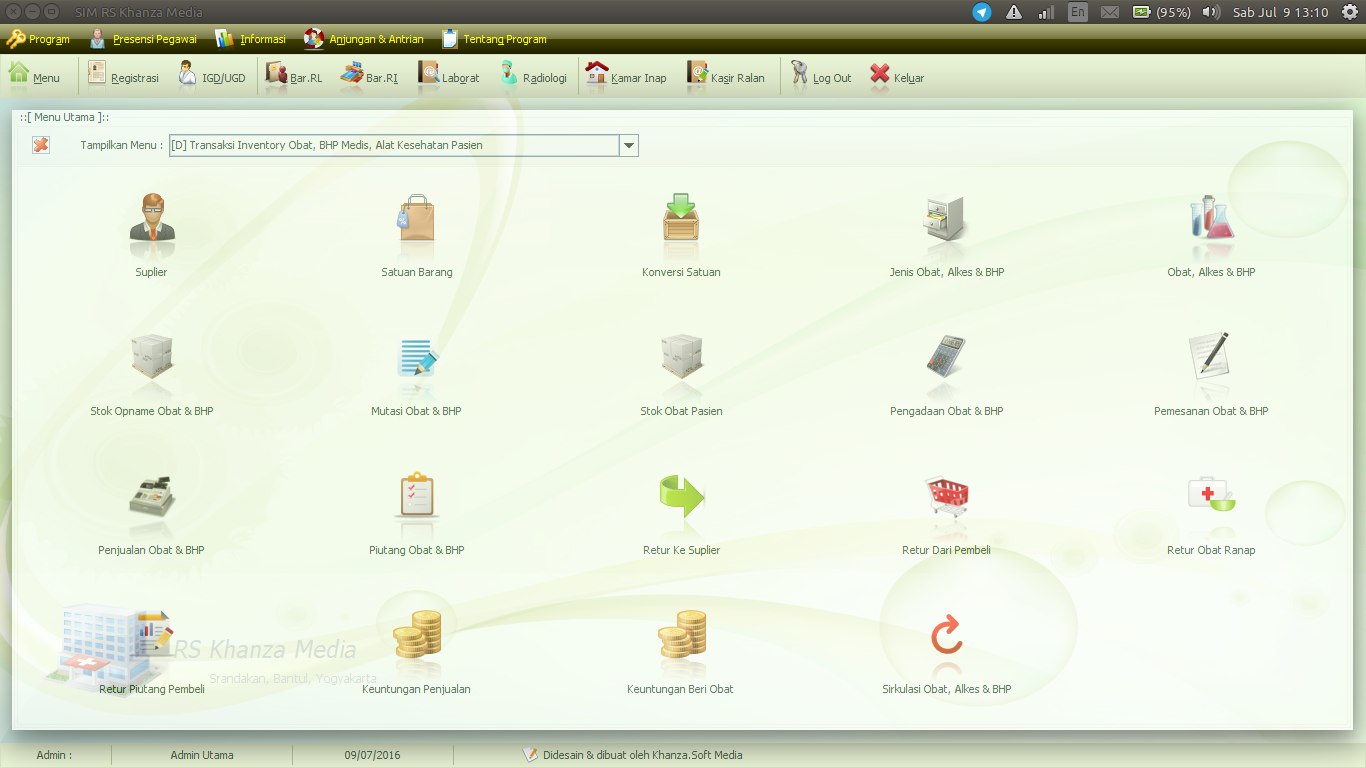Open Jenis Obat, Alkes & BHP

pos(946,229)
